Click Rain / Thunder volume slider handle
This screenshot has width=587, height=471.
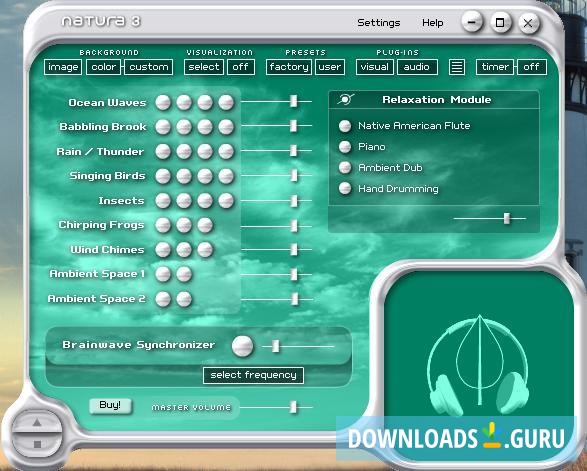pyautogui.click(x=294, y=151)
